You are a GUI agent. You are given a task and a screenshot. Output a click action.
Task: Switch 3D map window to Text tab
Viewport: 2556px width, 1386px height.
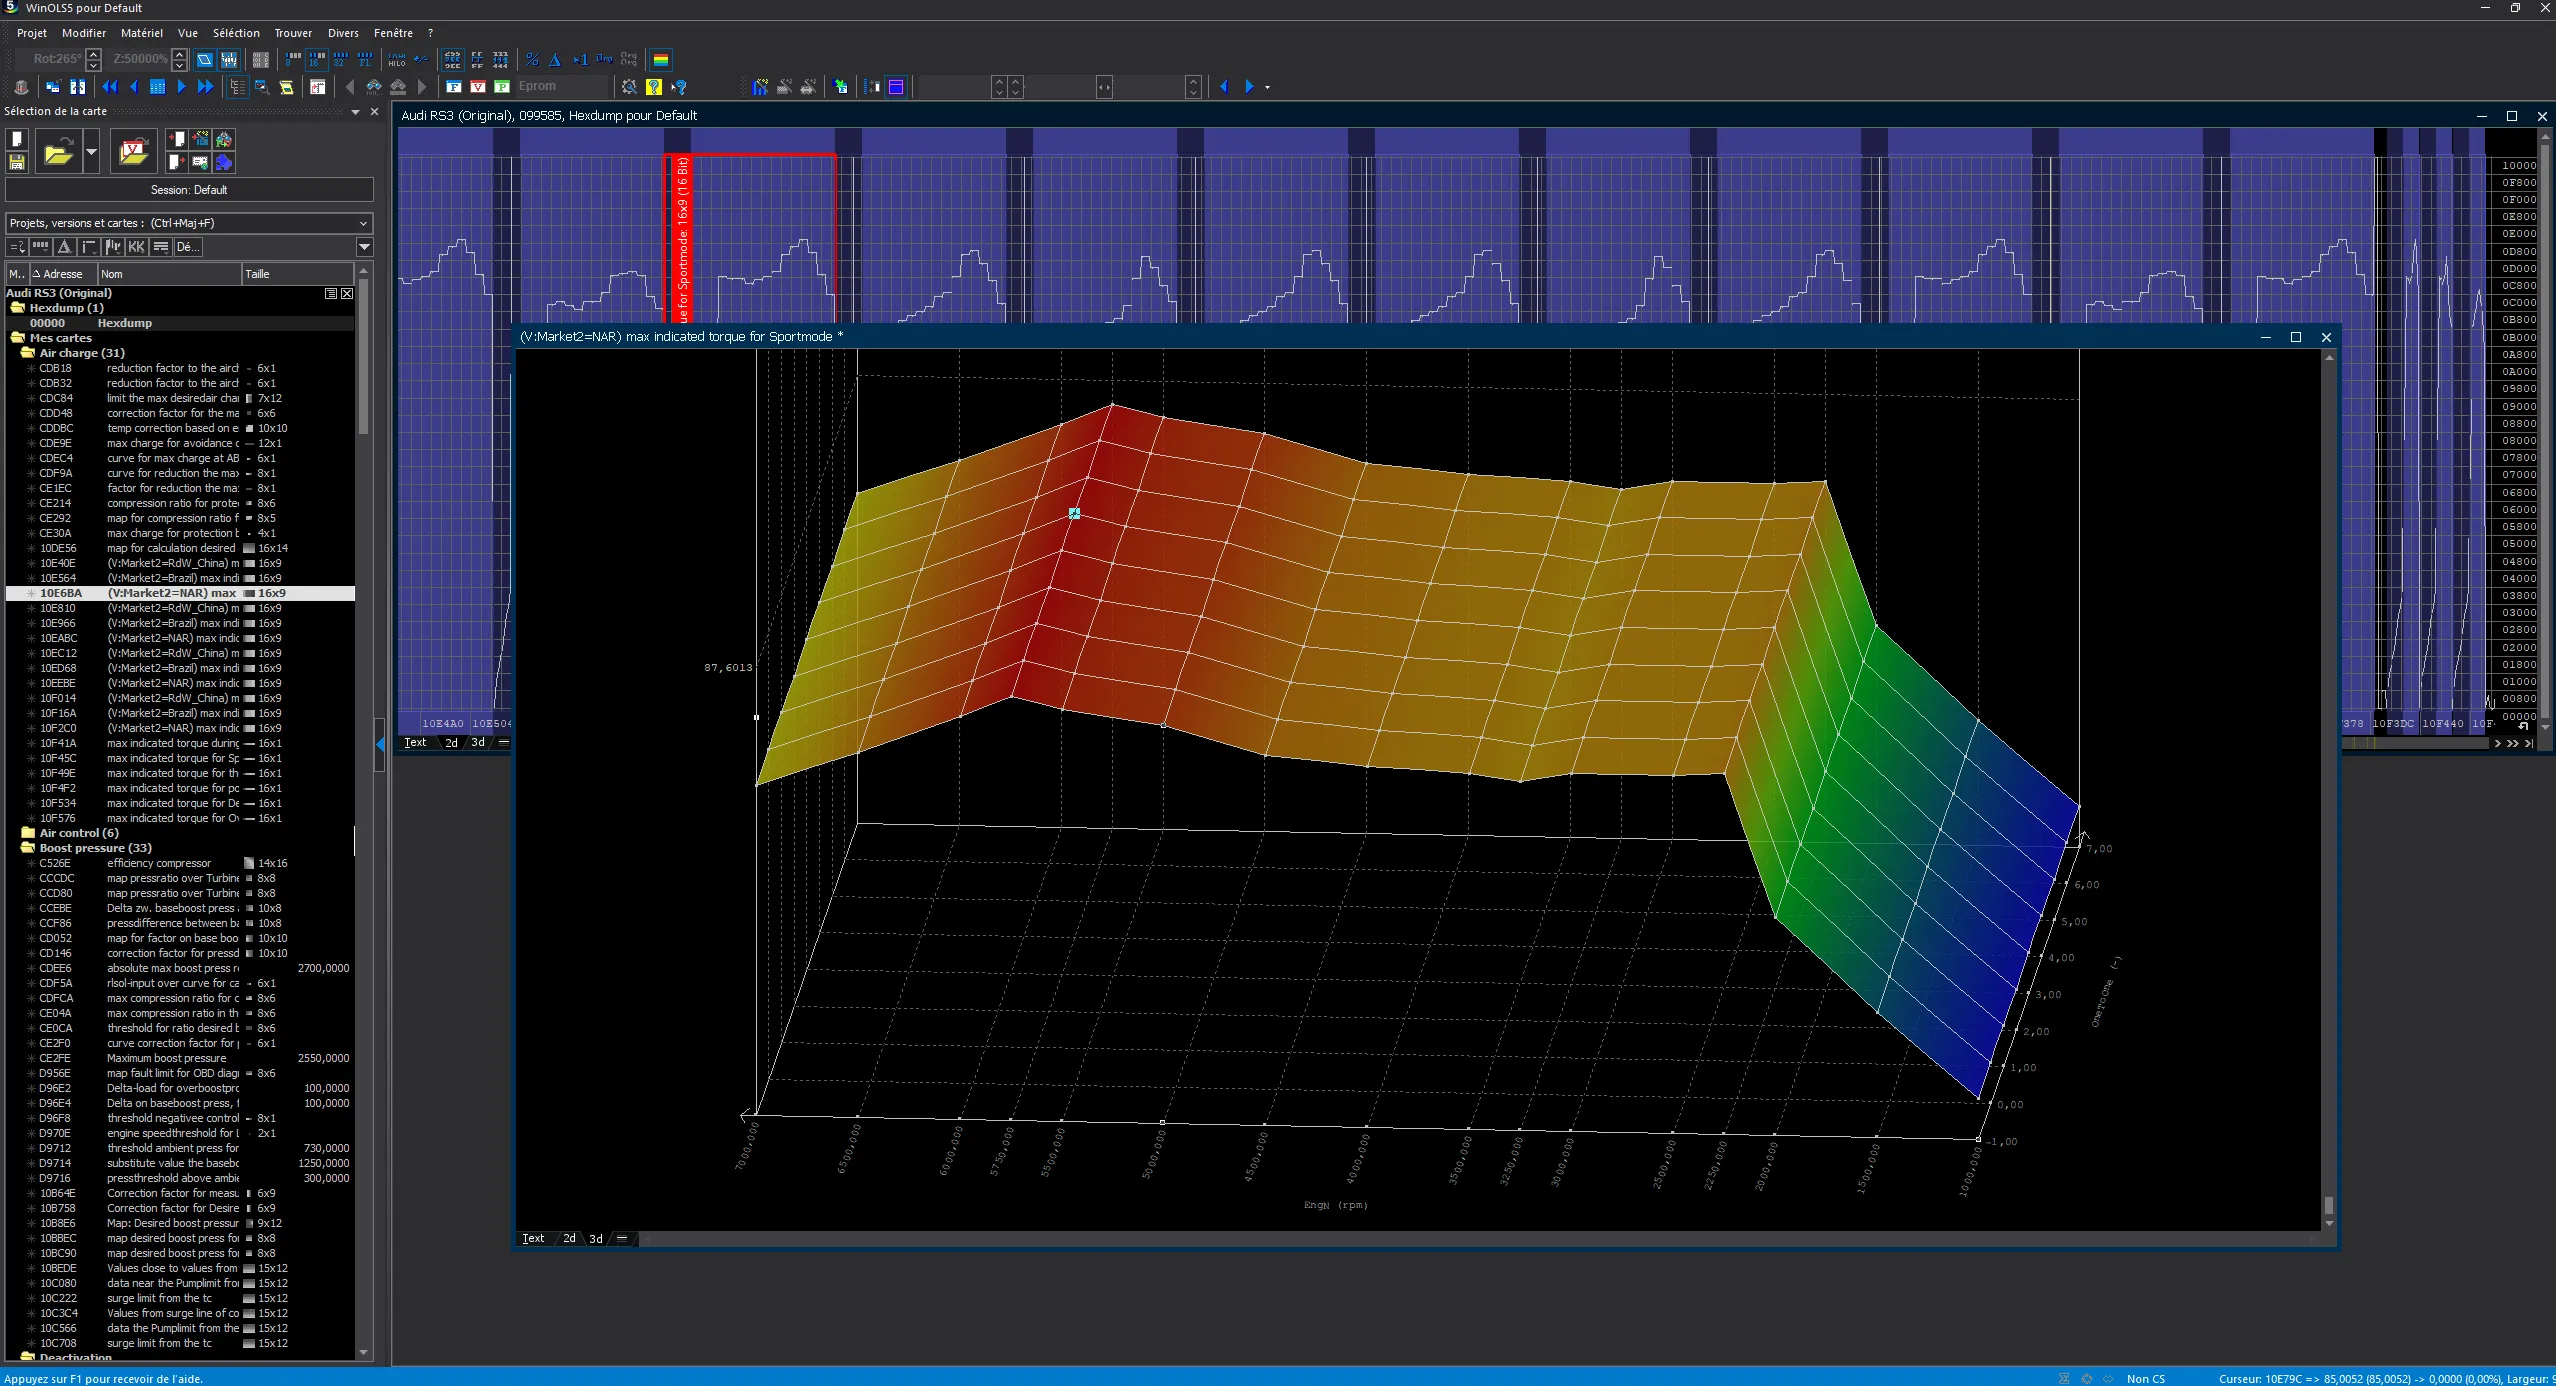(x=533, y=1238)
